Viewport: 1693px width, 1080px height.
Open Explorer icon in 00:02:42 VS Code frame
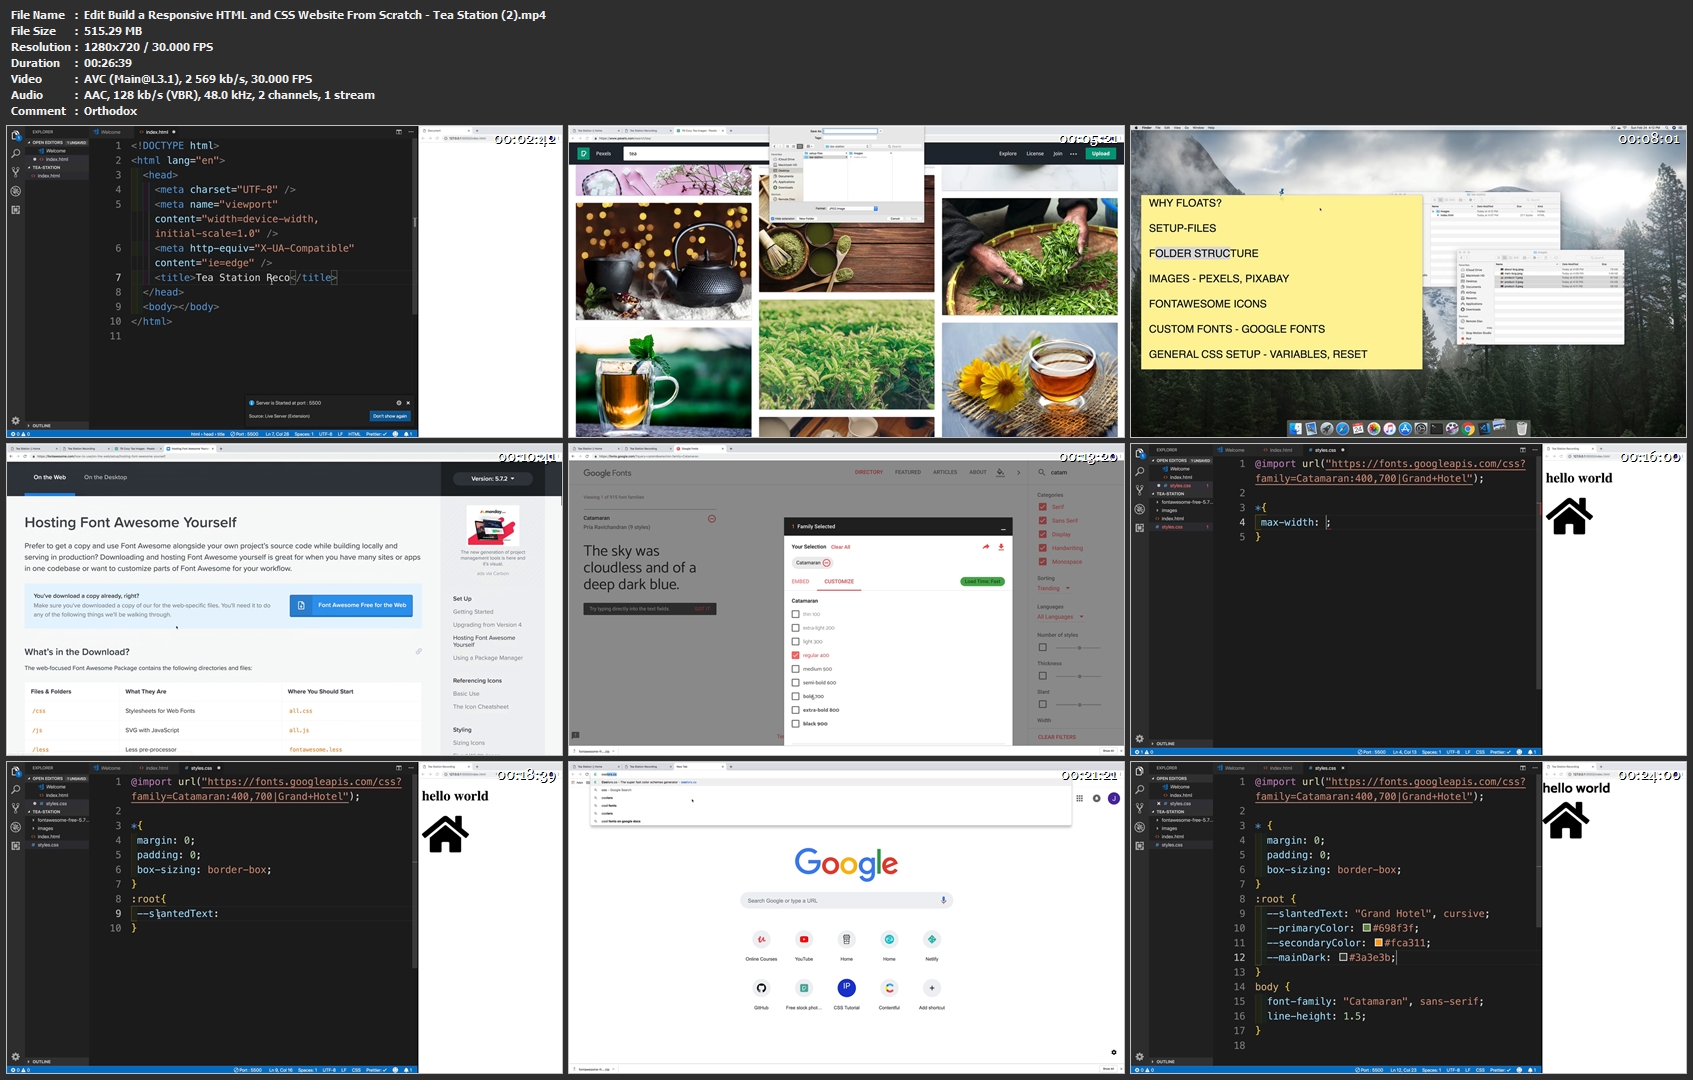point(15,135)
